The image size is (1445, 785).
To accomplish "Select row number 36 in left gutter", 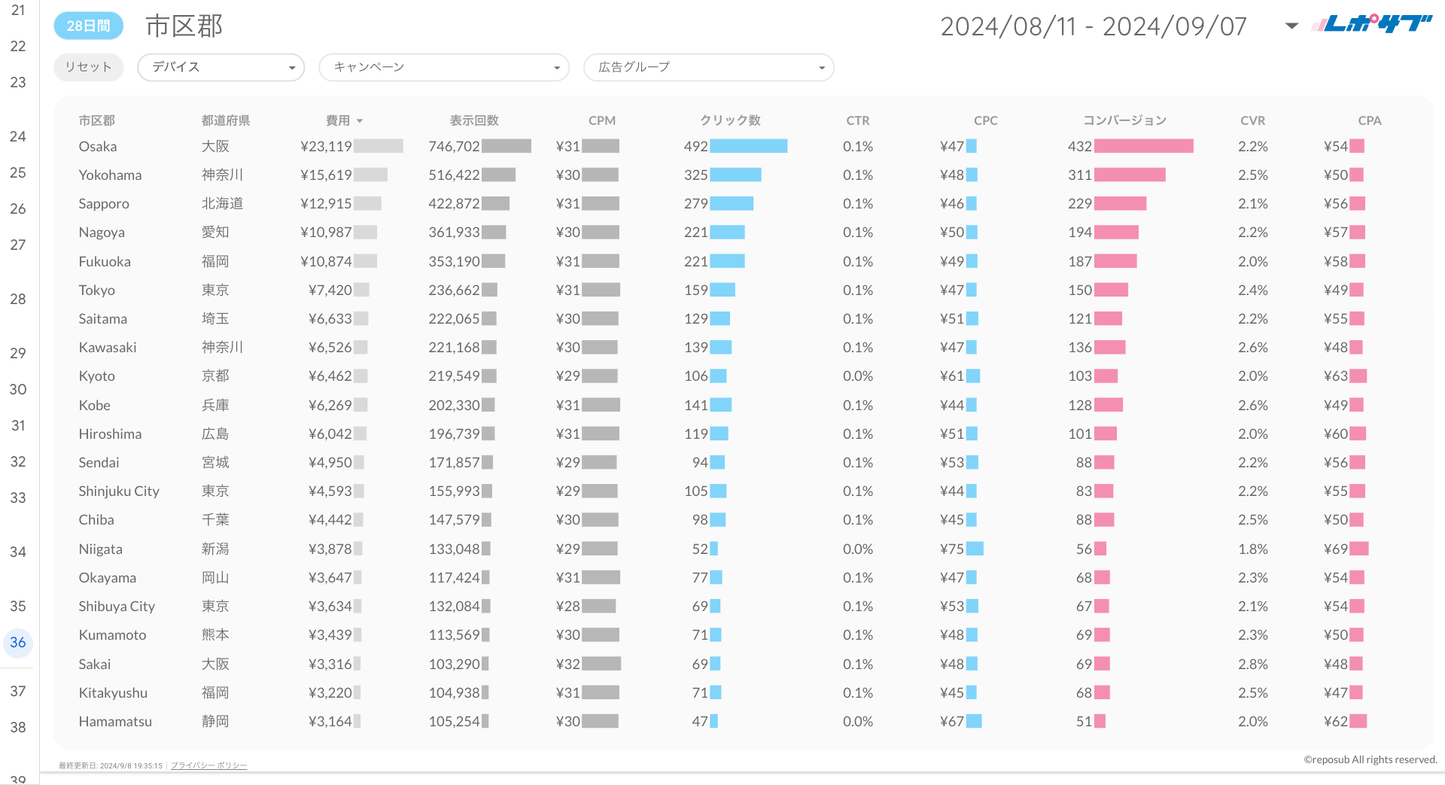I will pos(18,643).
